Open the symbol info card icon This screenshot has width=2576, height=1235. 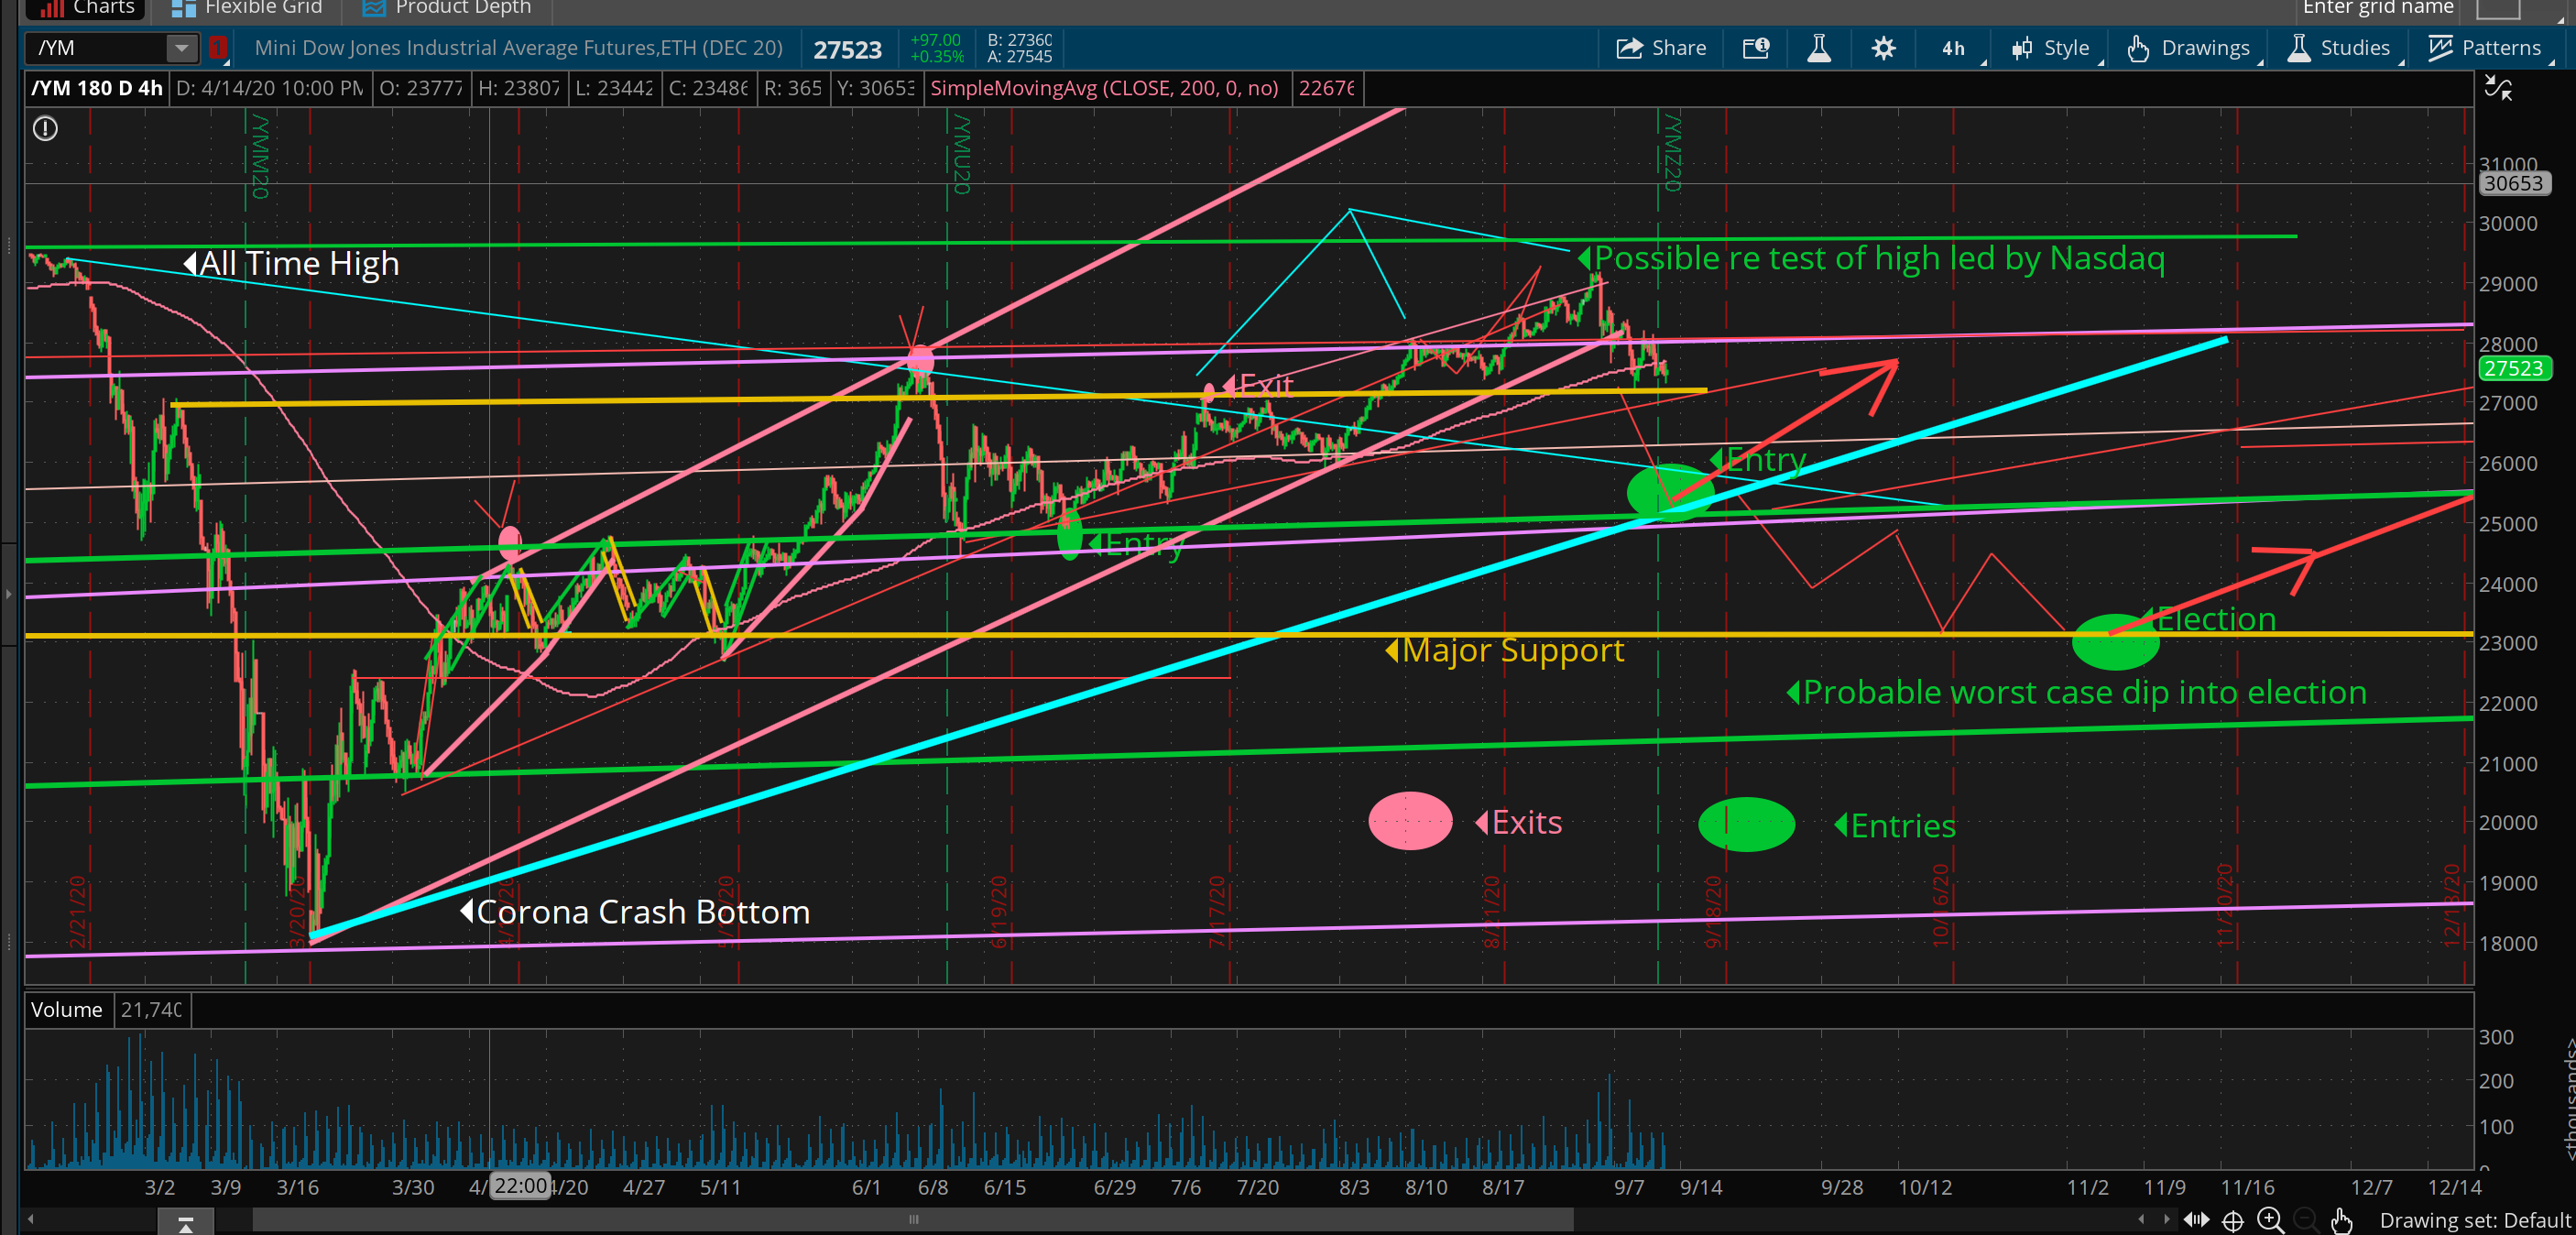[1756, 48]
